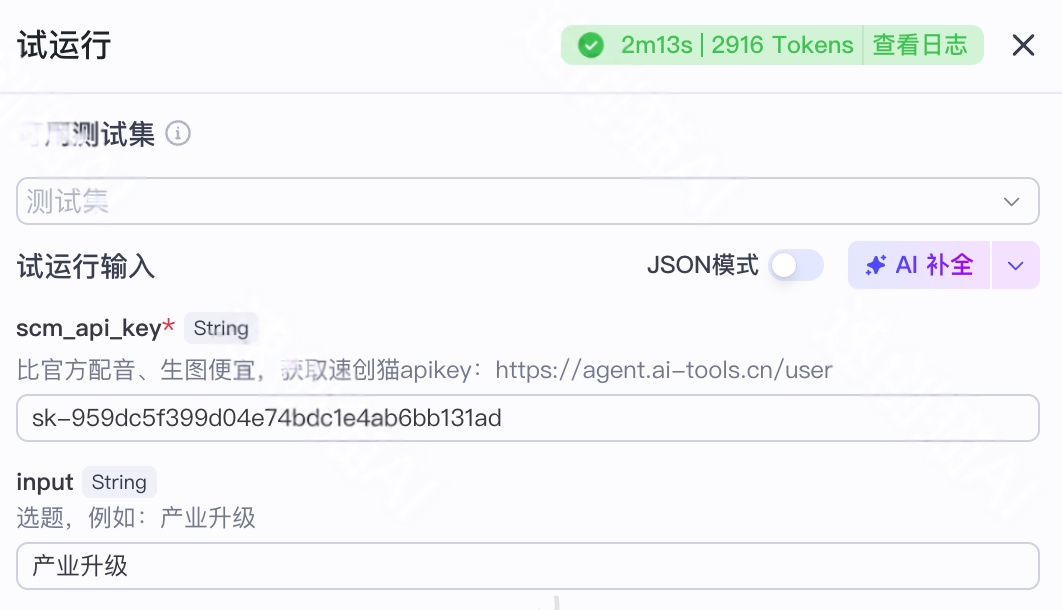Click the sparkle icon inside AI 补全 button
Image resolution: width=1062 pixels, height=610 pixels.
click(876, 265)
